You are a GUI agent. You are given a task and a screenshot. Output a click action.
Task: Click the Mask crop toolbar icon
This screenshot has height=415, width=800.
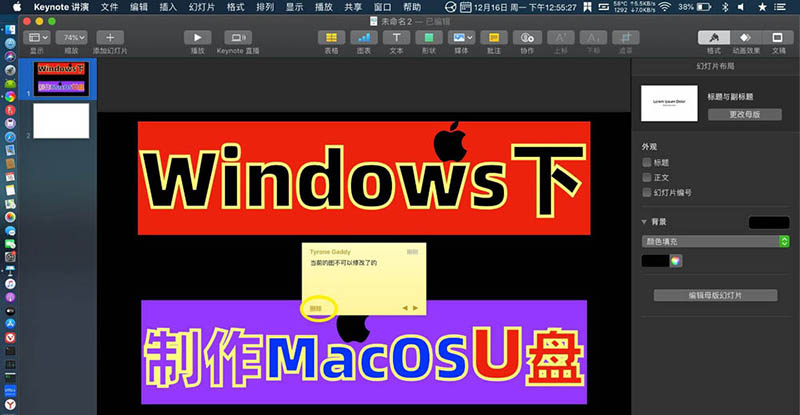coord(626,38)
